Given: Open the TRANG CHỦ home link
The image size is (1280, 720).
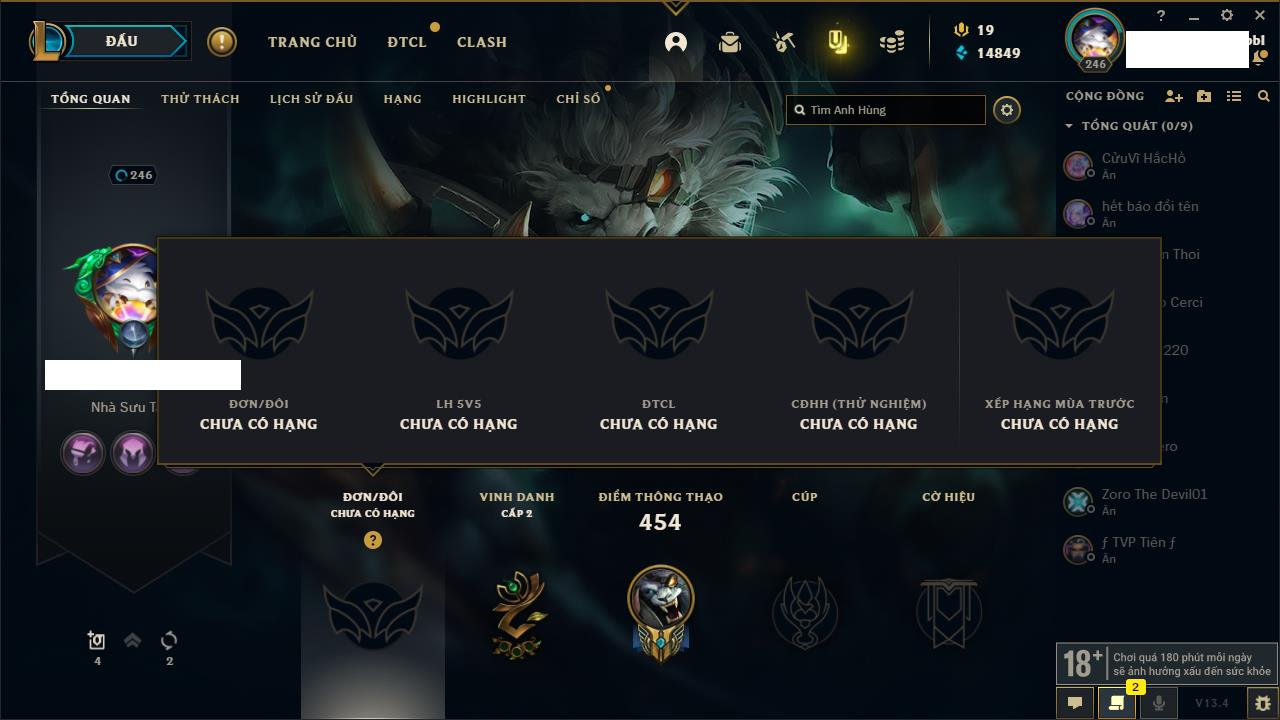Looking at the screenshot, I should (312, 42).
